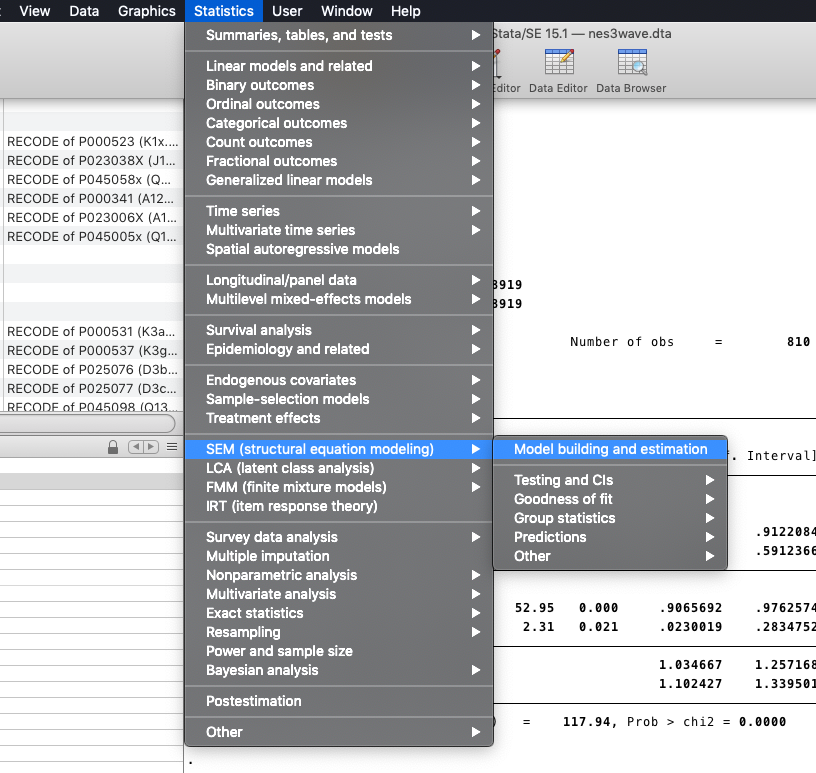This screenshot has width=816, height=773.
Task: Choose Categorical outcomes
Action: [x=339, y=123]
